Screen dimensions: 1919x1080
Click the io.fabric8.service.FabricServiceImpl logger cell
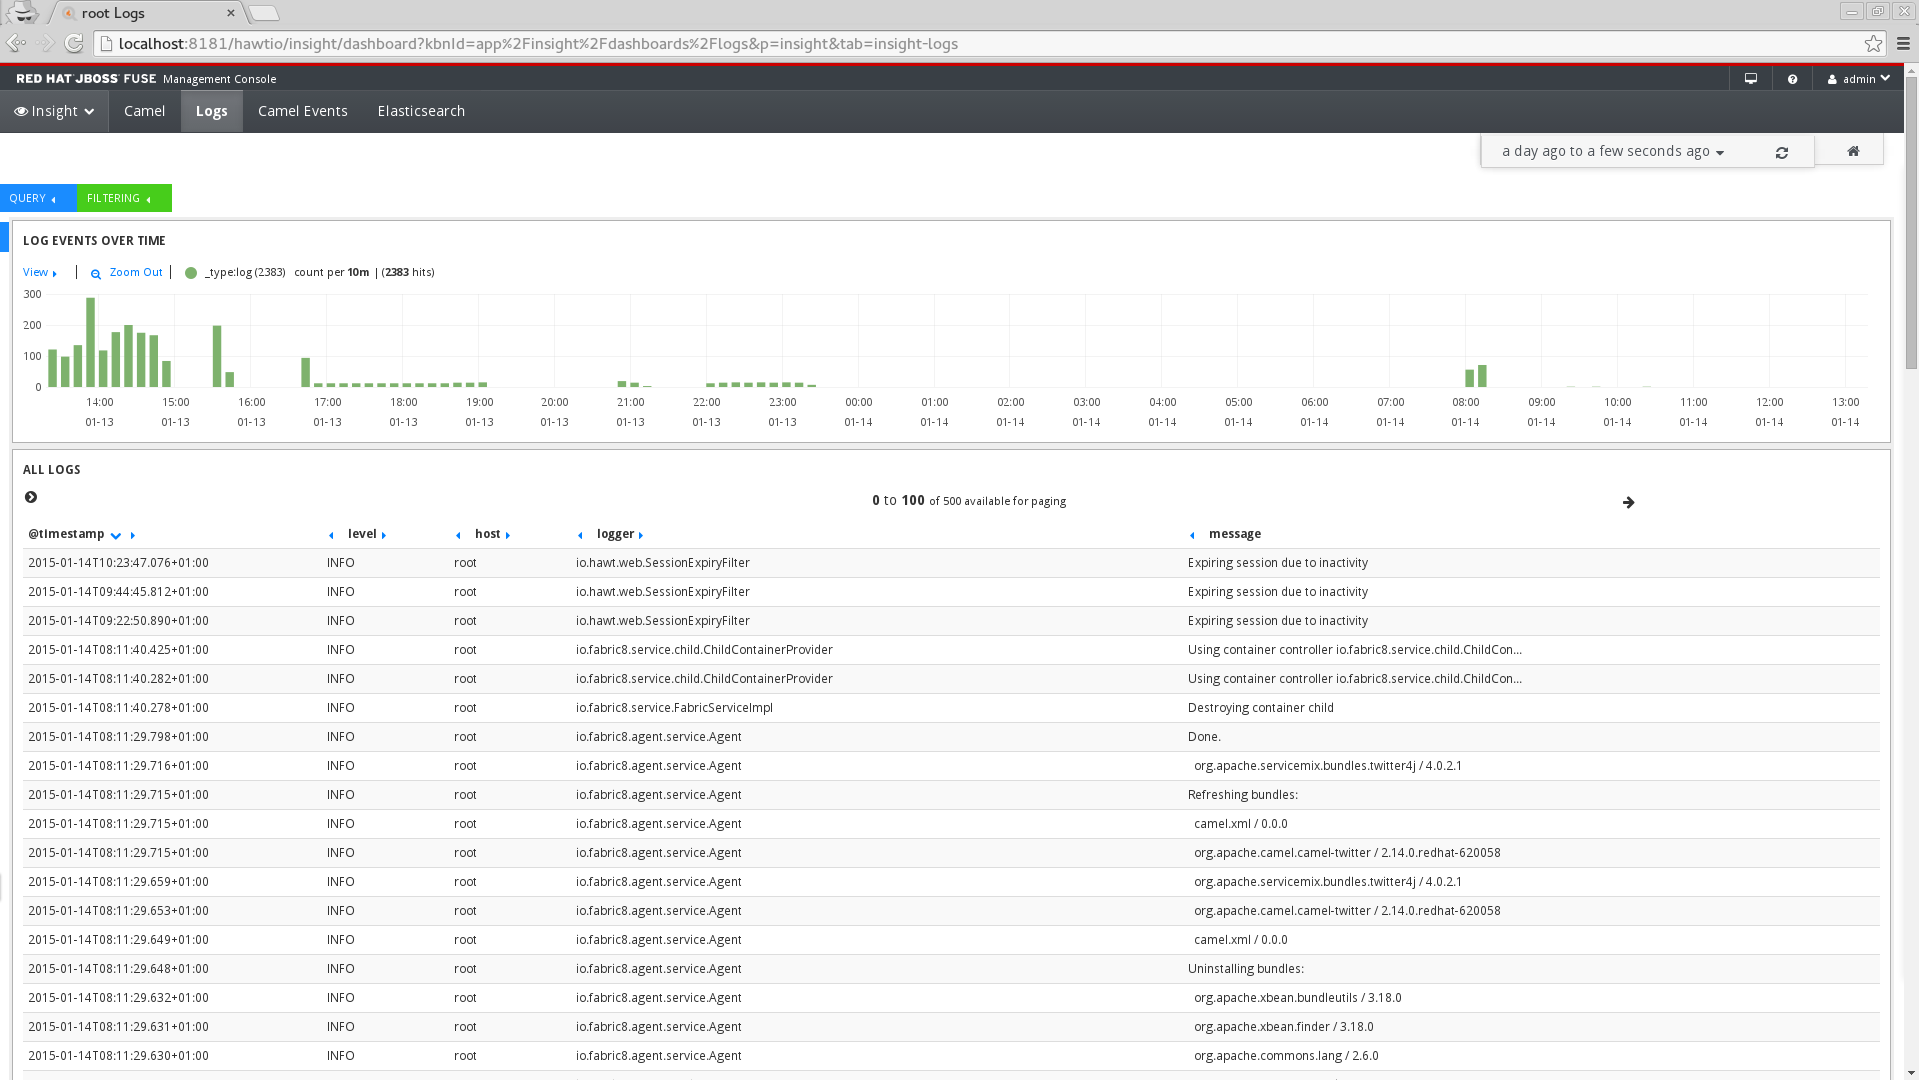pyautogui.click(x=674, y=708)
